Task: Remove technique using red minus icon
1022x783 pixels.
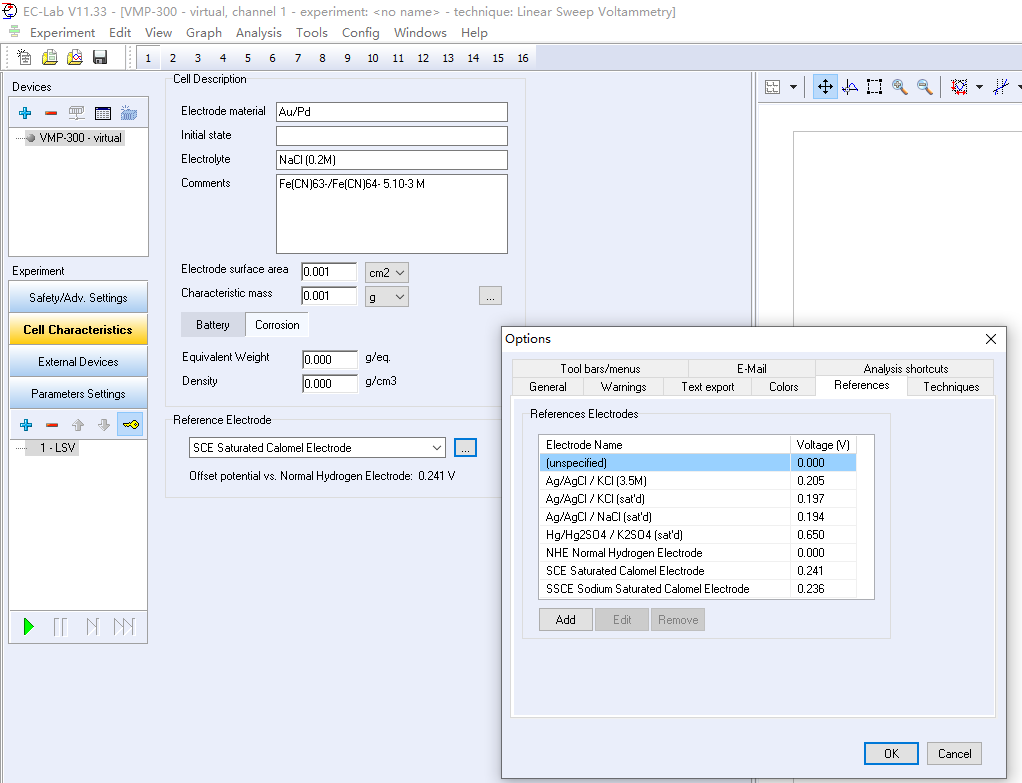Action: [52, 425]
